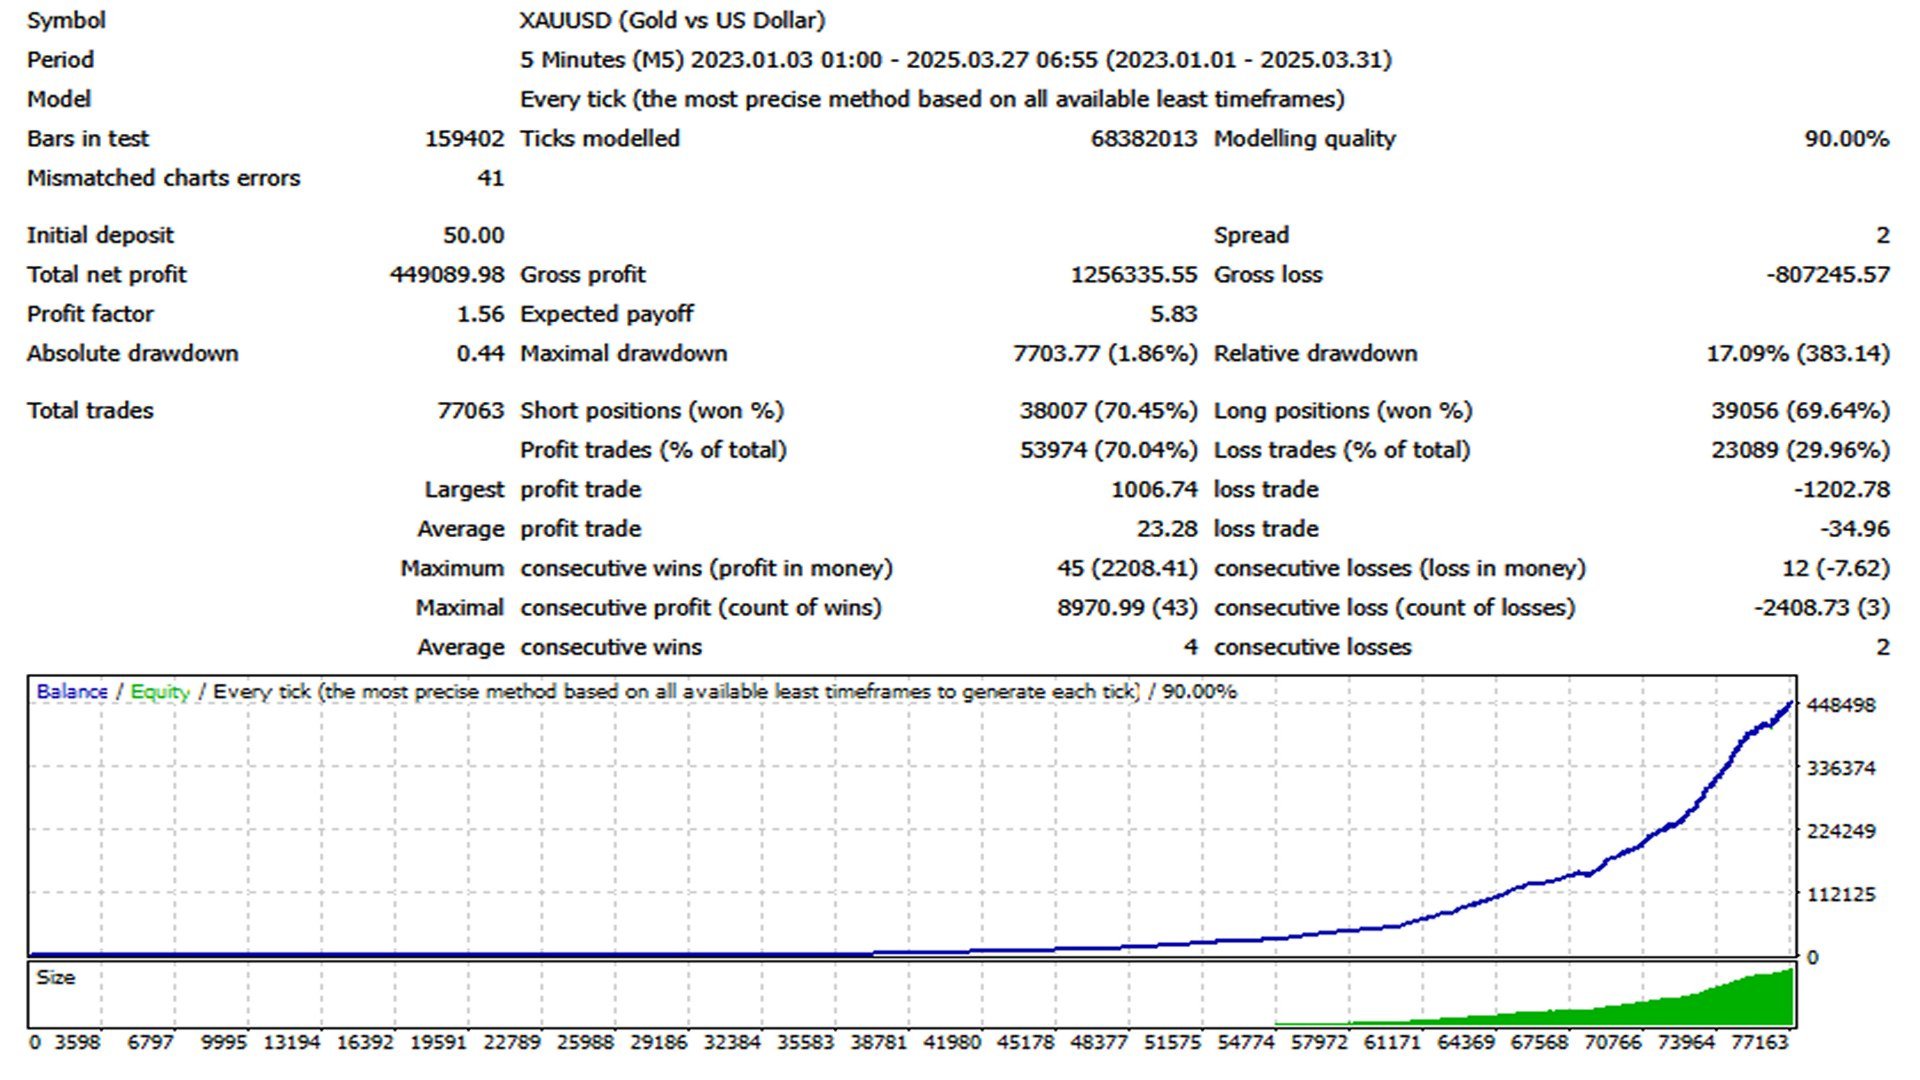Click the Balance legend label in the chart
The width and height of the screenshot is (1920, 1080).
coord(71,691)
